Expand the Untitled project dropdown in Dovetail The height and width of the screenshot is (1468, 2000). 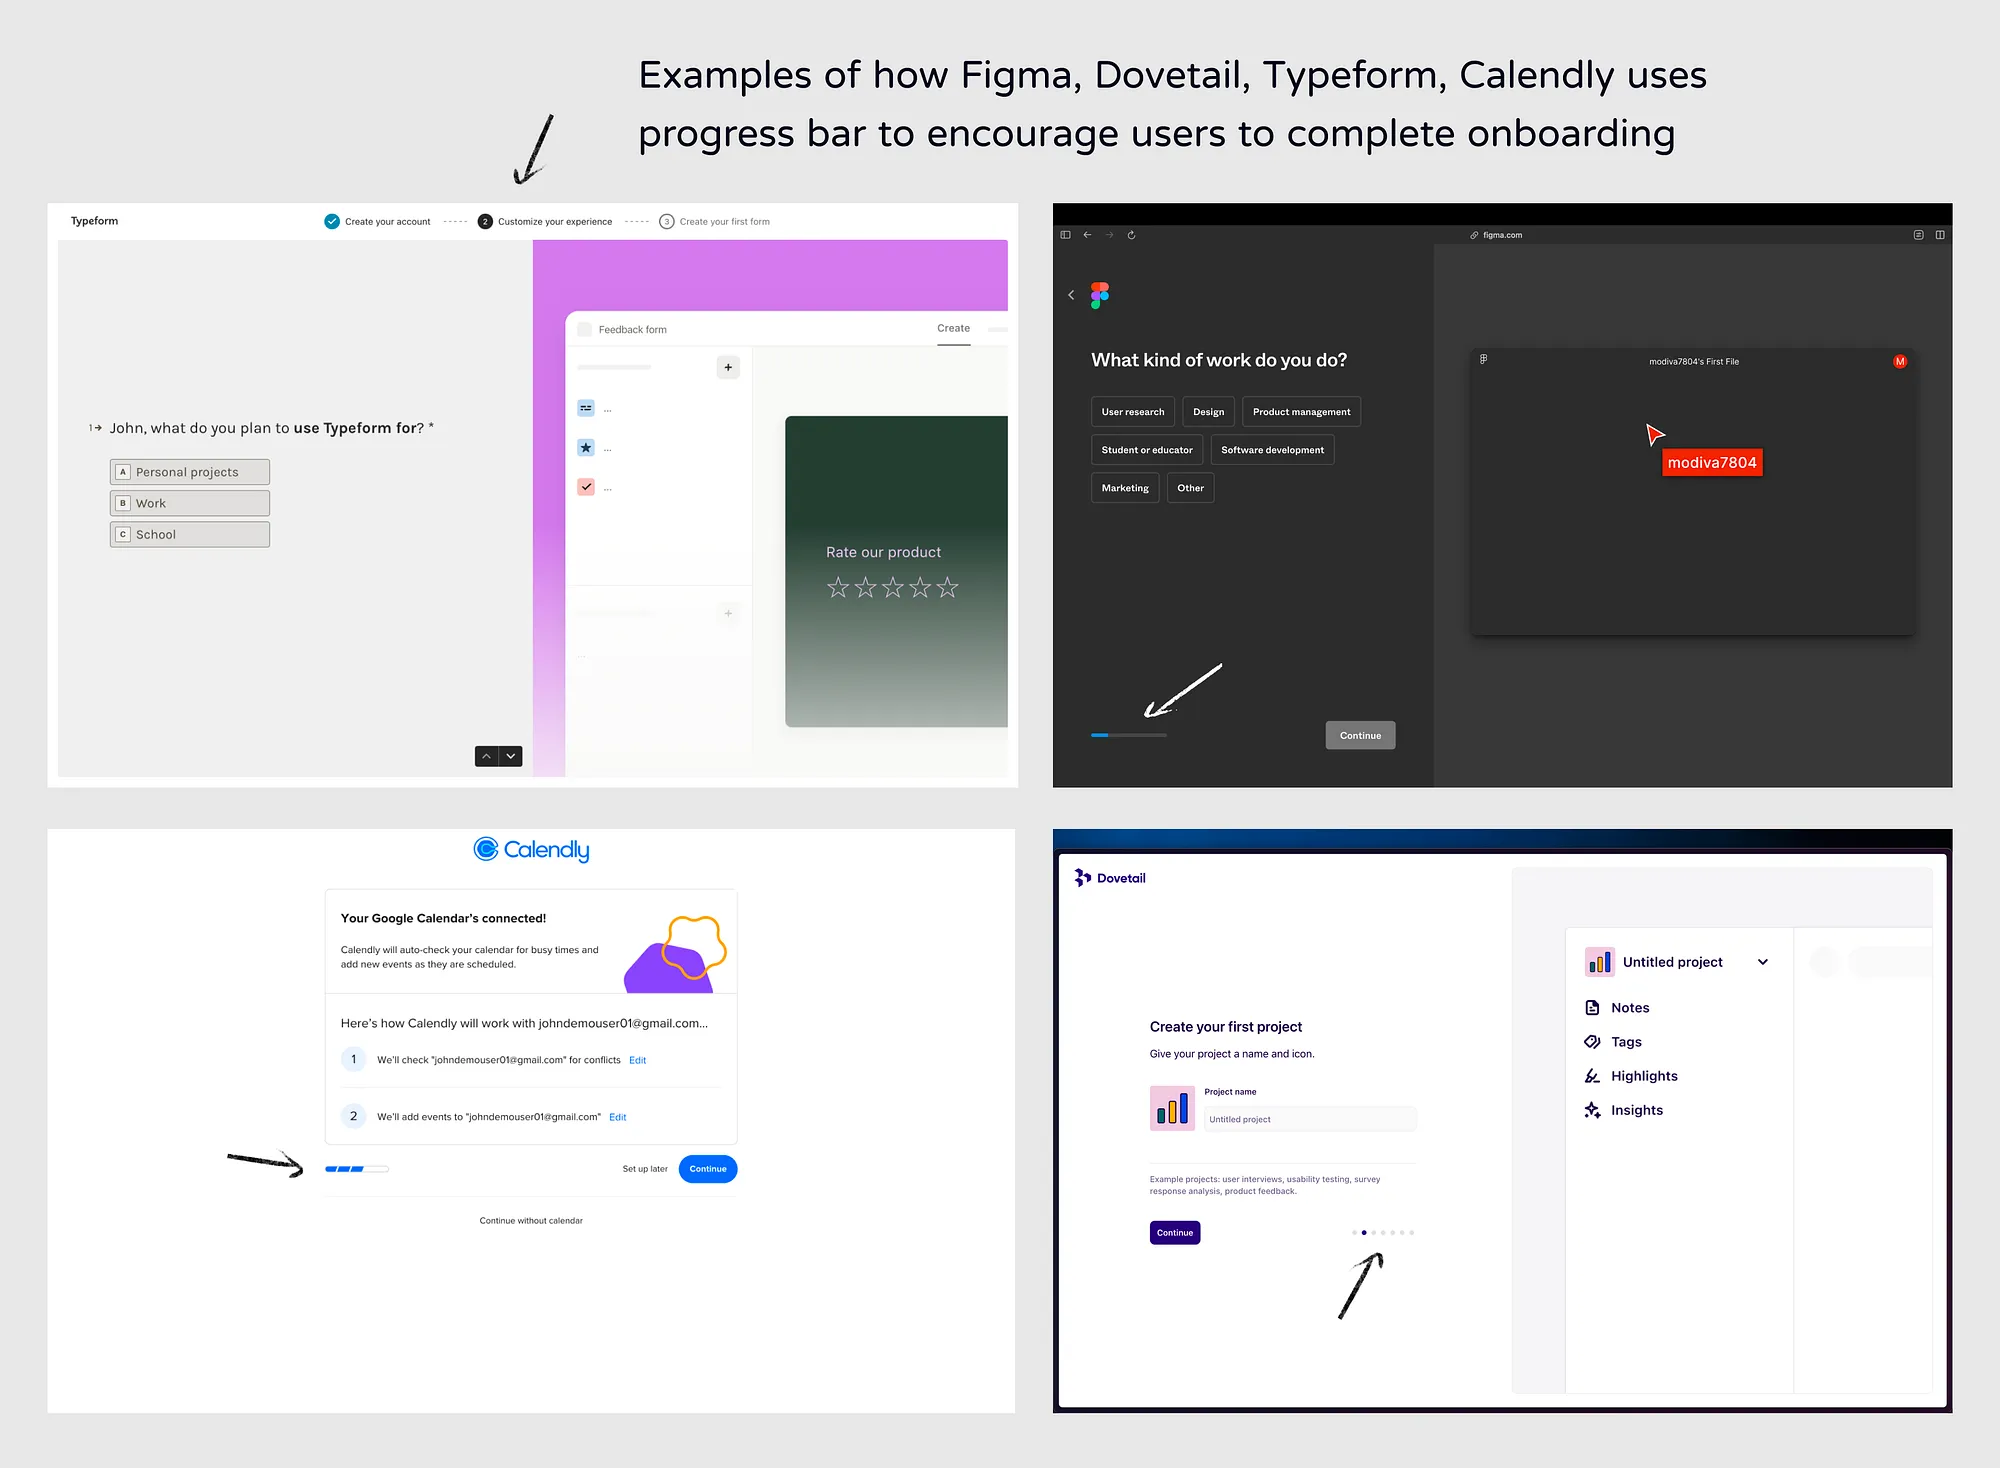coord(1764,962)
